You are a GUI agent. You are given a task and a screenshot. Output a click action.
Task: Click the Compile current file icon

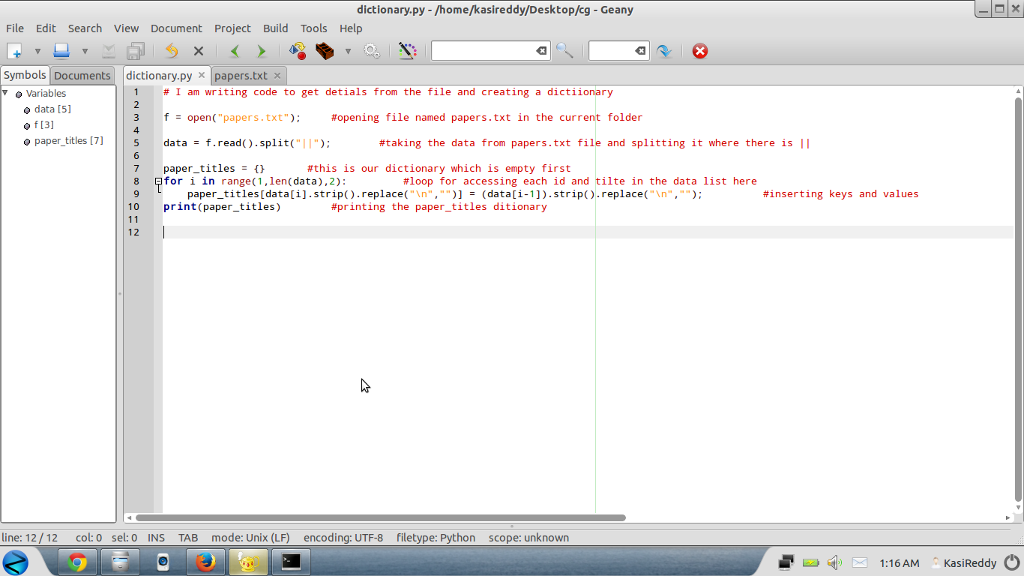point(297,51)
